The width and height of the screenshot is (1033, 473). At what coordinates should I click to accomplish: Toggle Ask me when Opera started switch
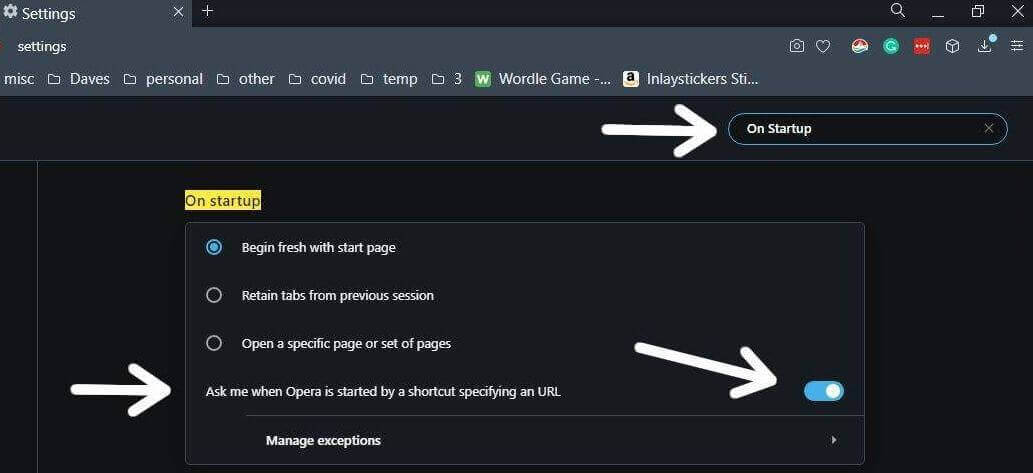point(824,391)
